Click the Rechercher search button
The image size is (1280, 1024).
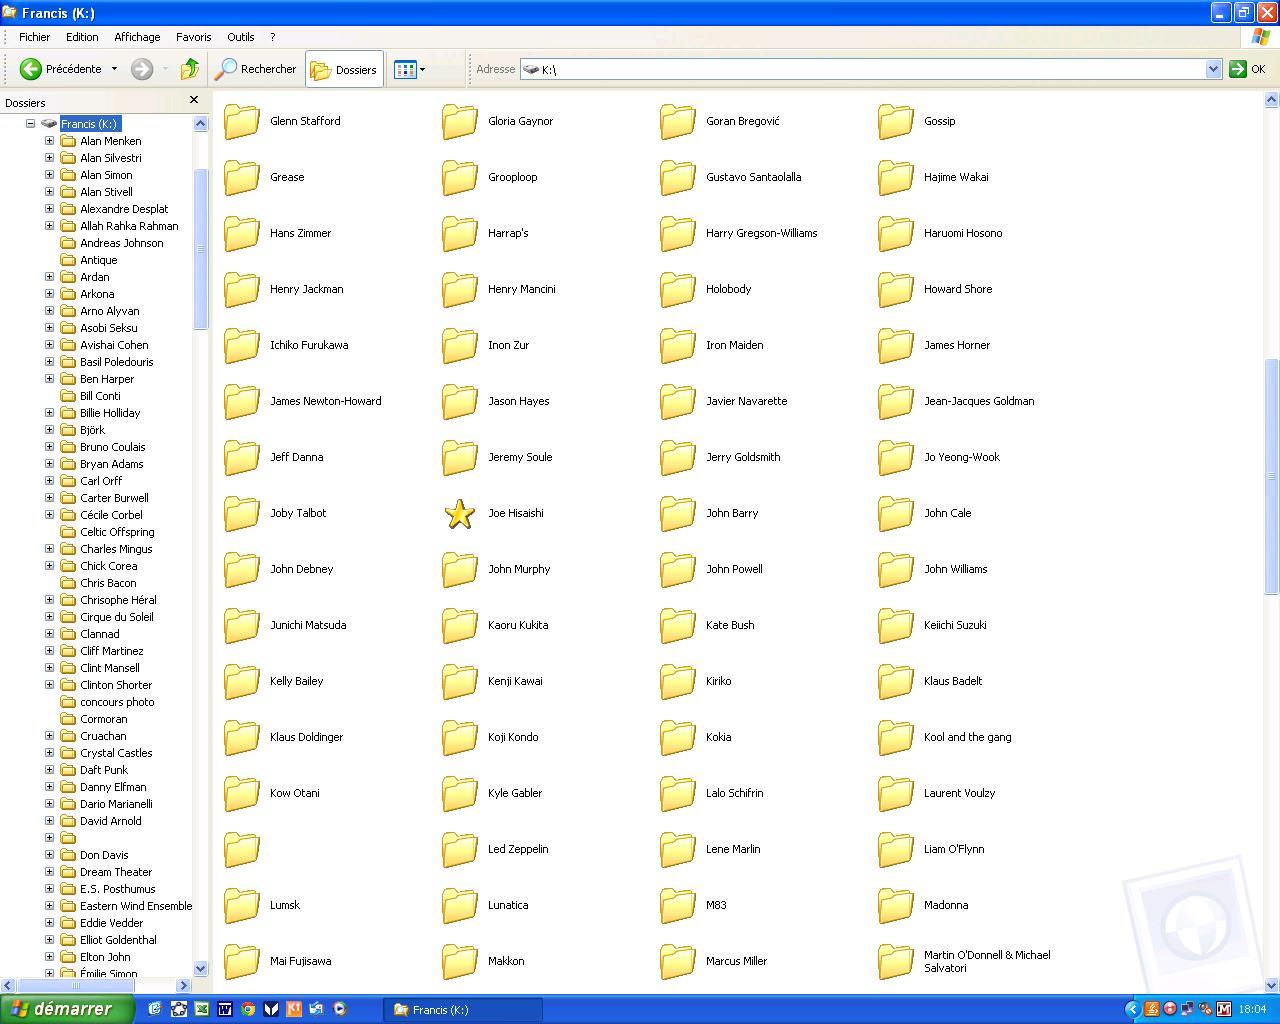click(x=256, y=69)
